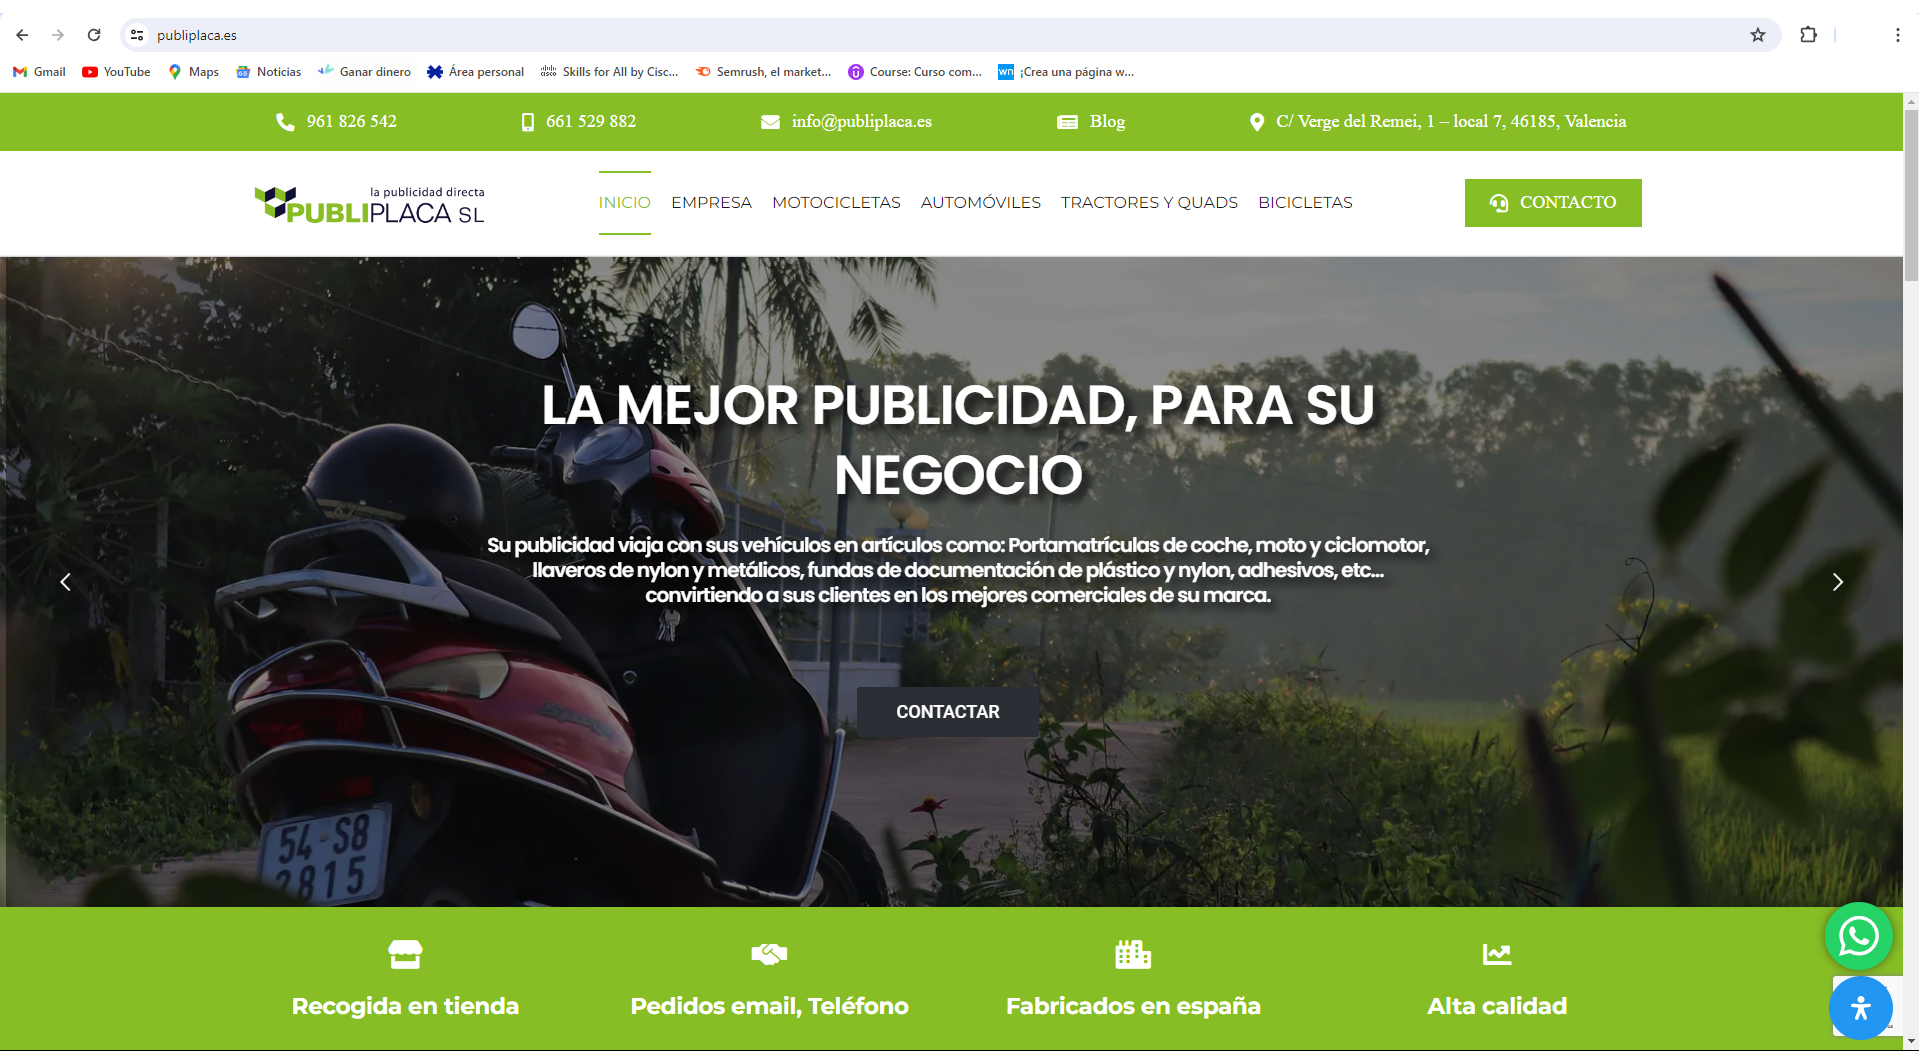Image resolution: width=1919 pixels, height=1051 pixels.
Task: Click the LA MEJOR PUBLICIDAD headline
Action: coord(958,440)
